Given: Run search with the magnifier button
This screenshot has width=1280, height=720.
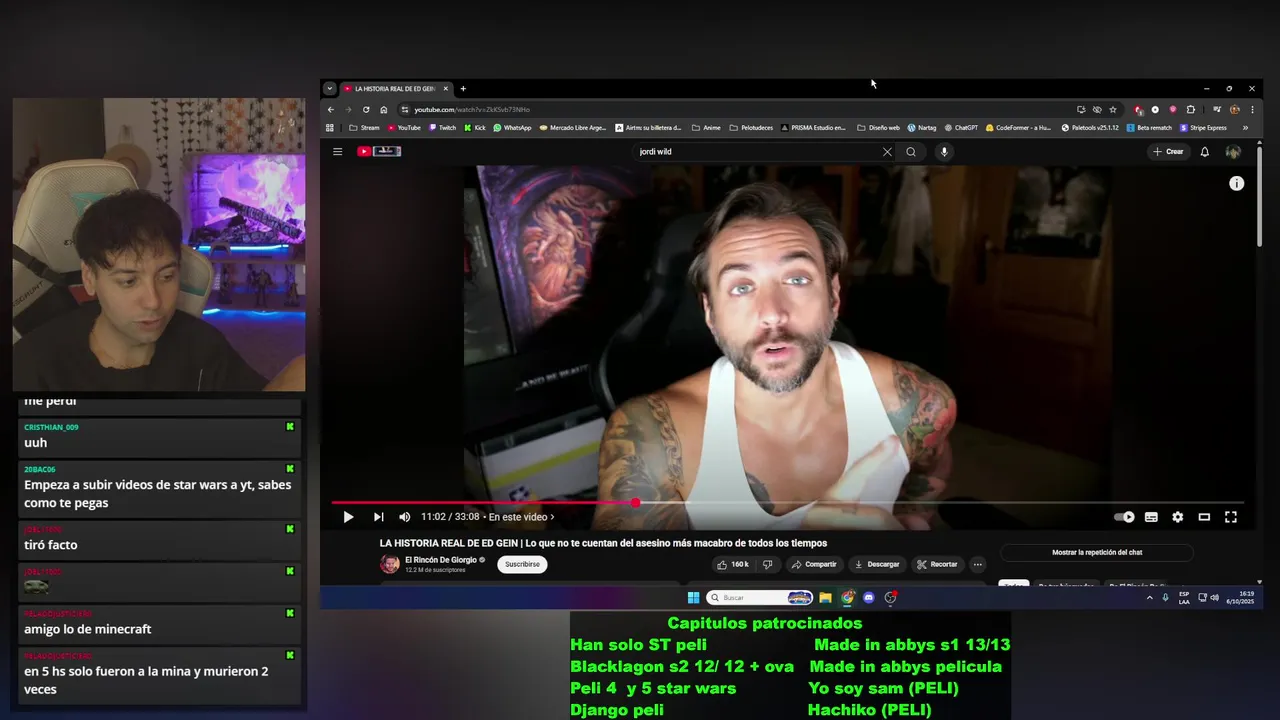Looking at the screenshot, I should coord(911,152).
